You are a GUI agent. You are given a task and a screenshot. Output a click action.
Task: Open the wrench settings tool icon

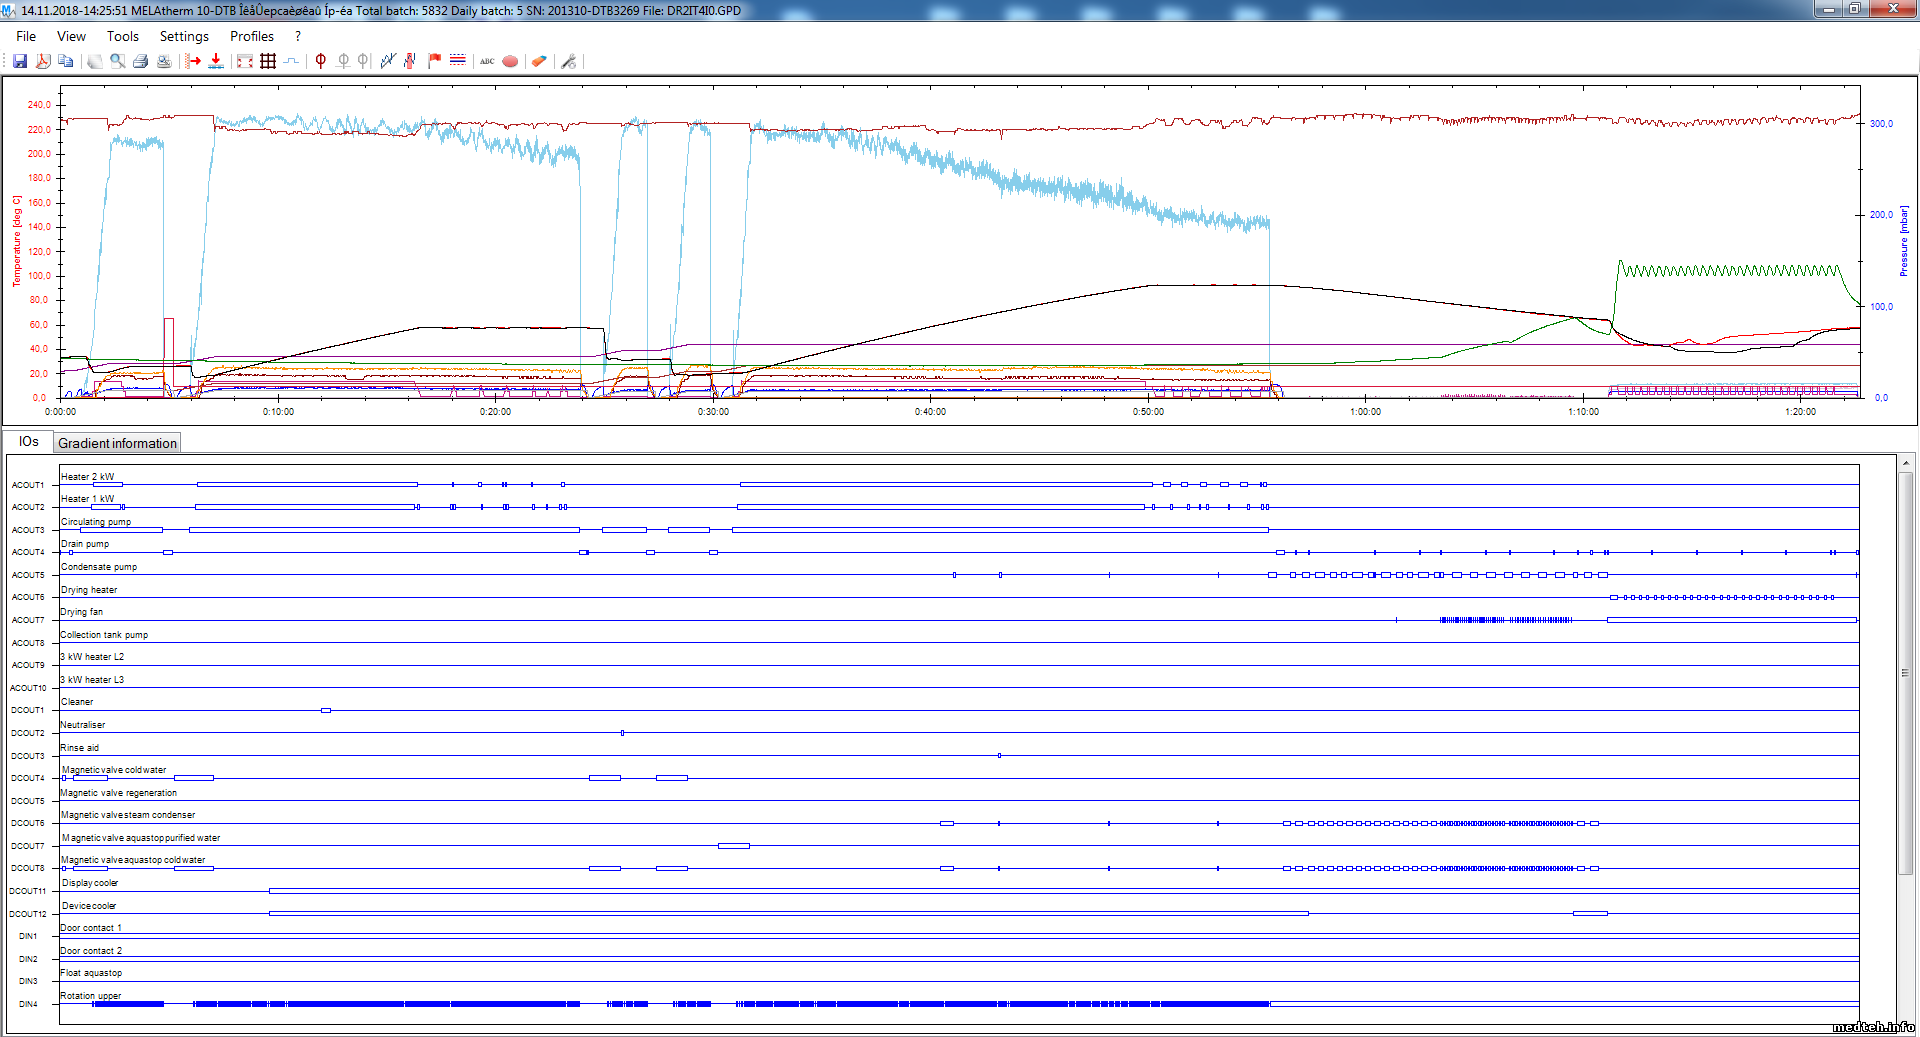pyautogui.click(x=569, y=61)
